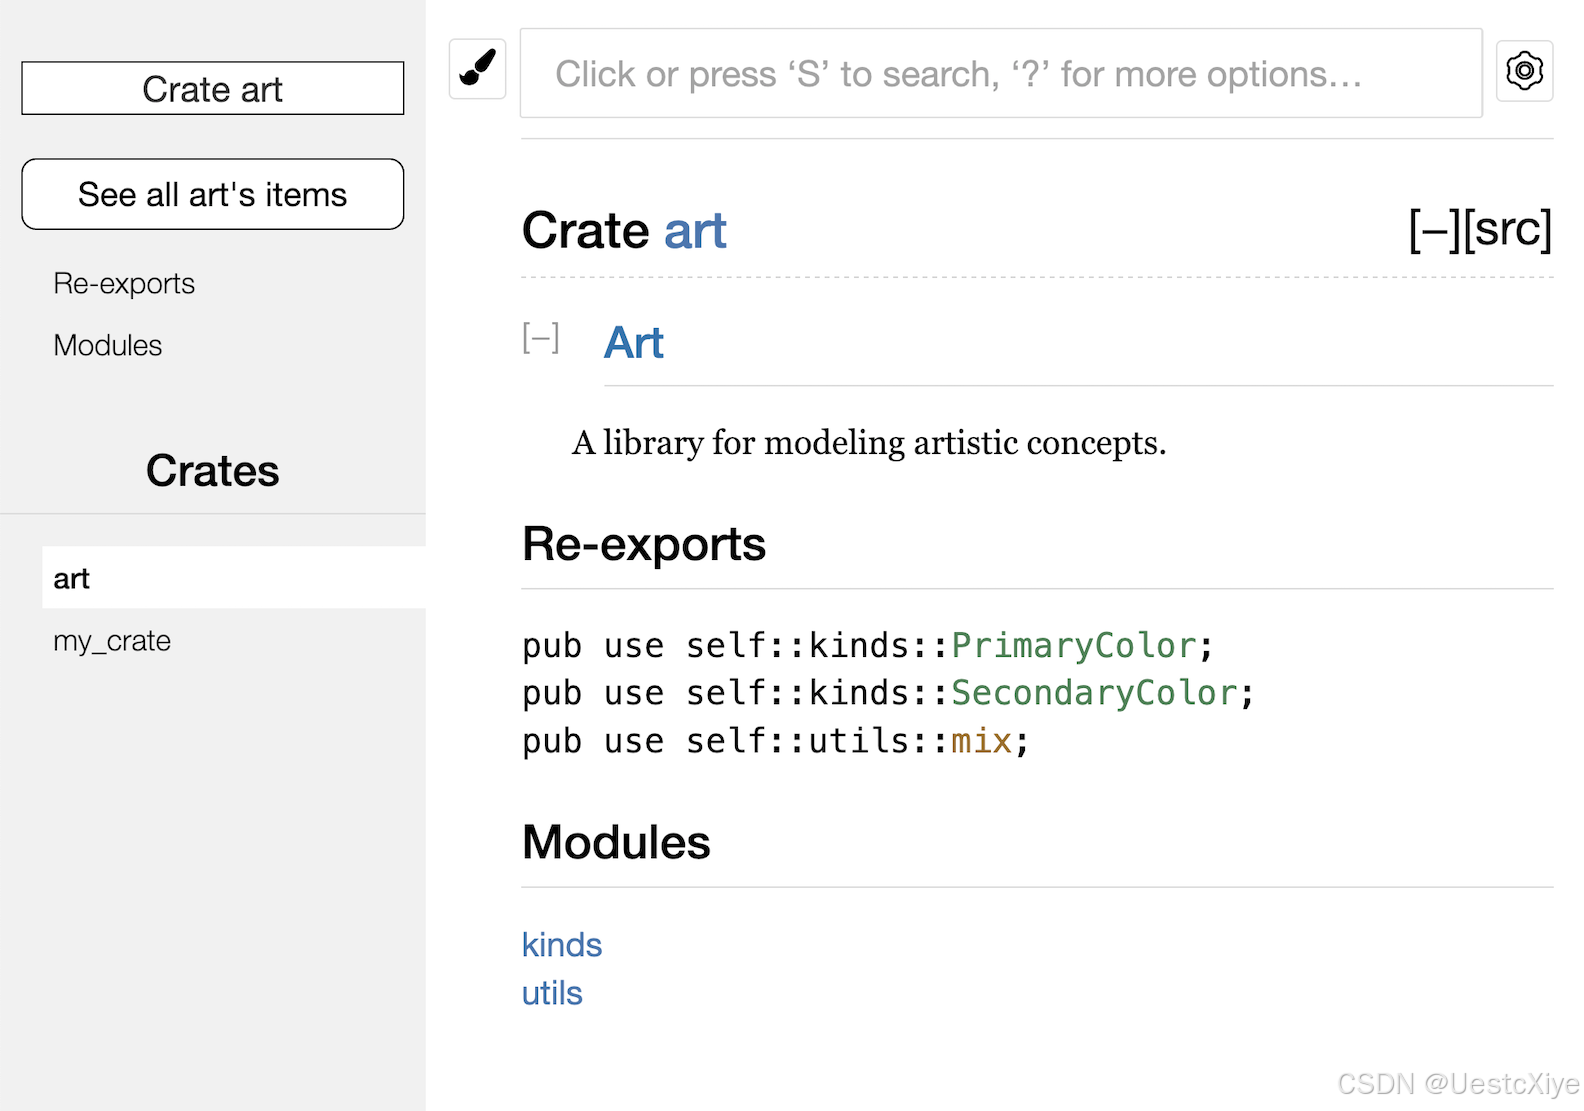Jump to Re-exports in sidebar
The image size is (1584, 1111).
(x=124, y=284)
